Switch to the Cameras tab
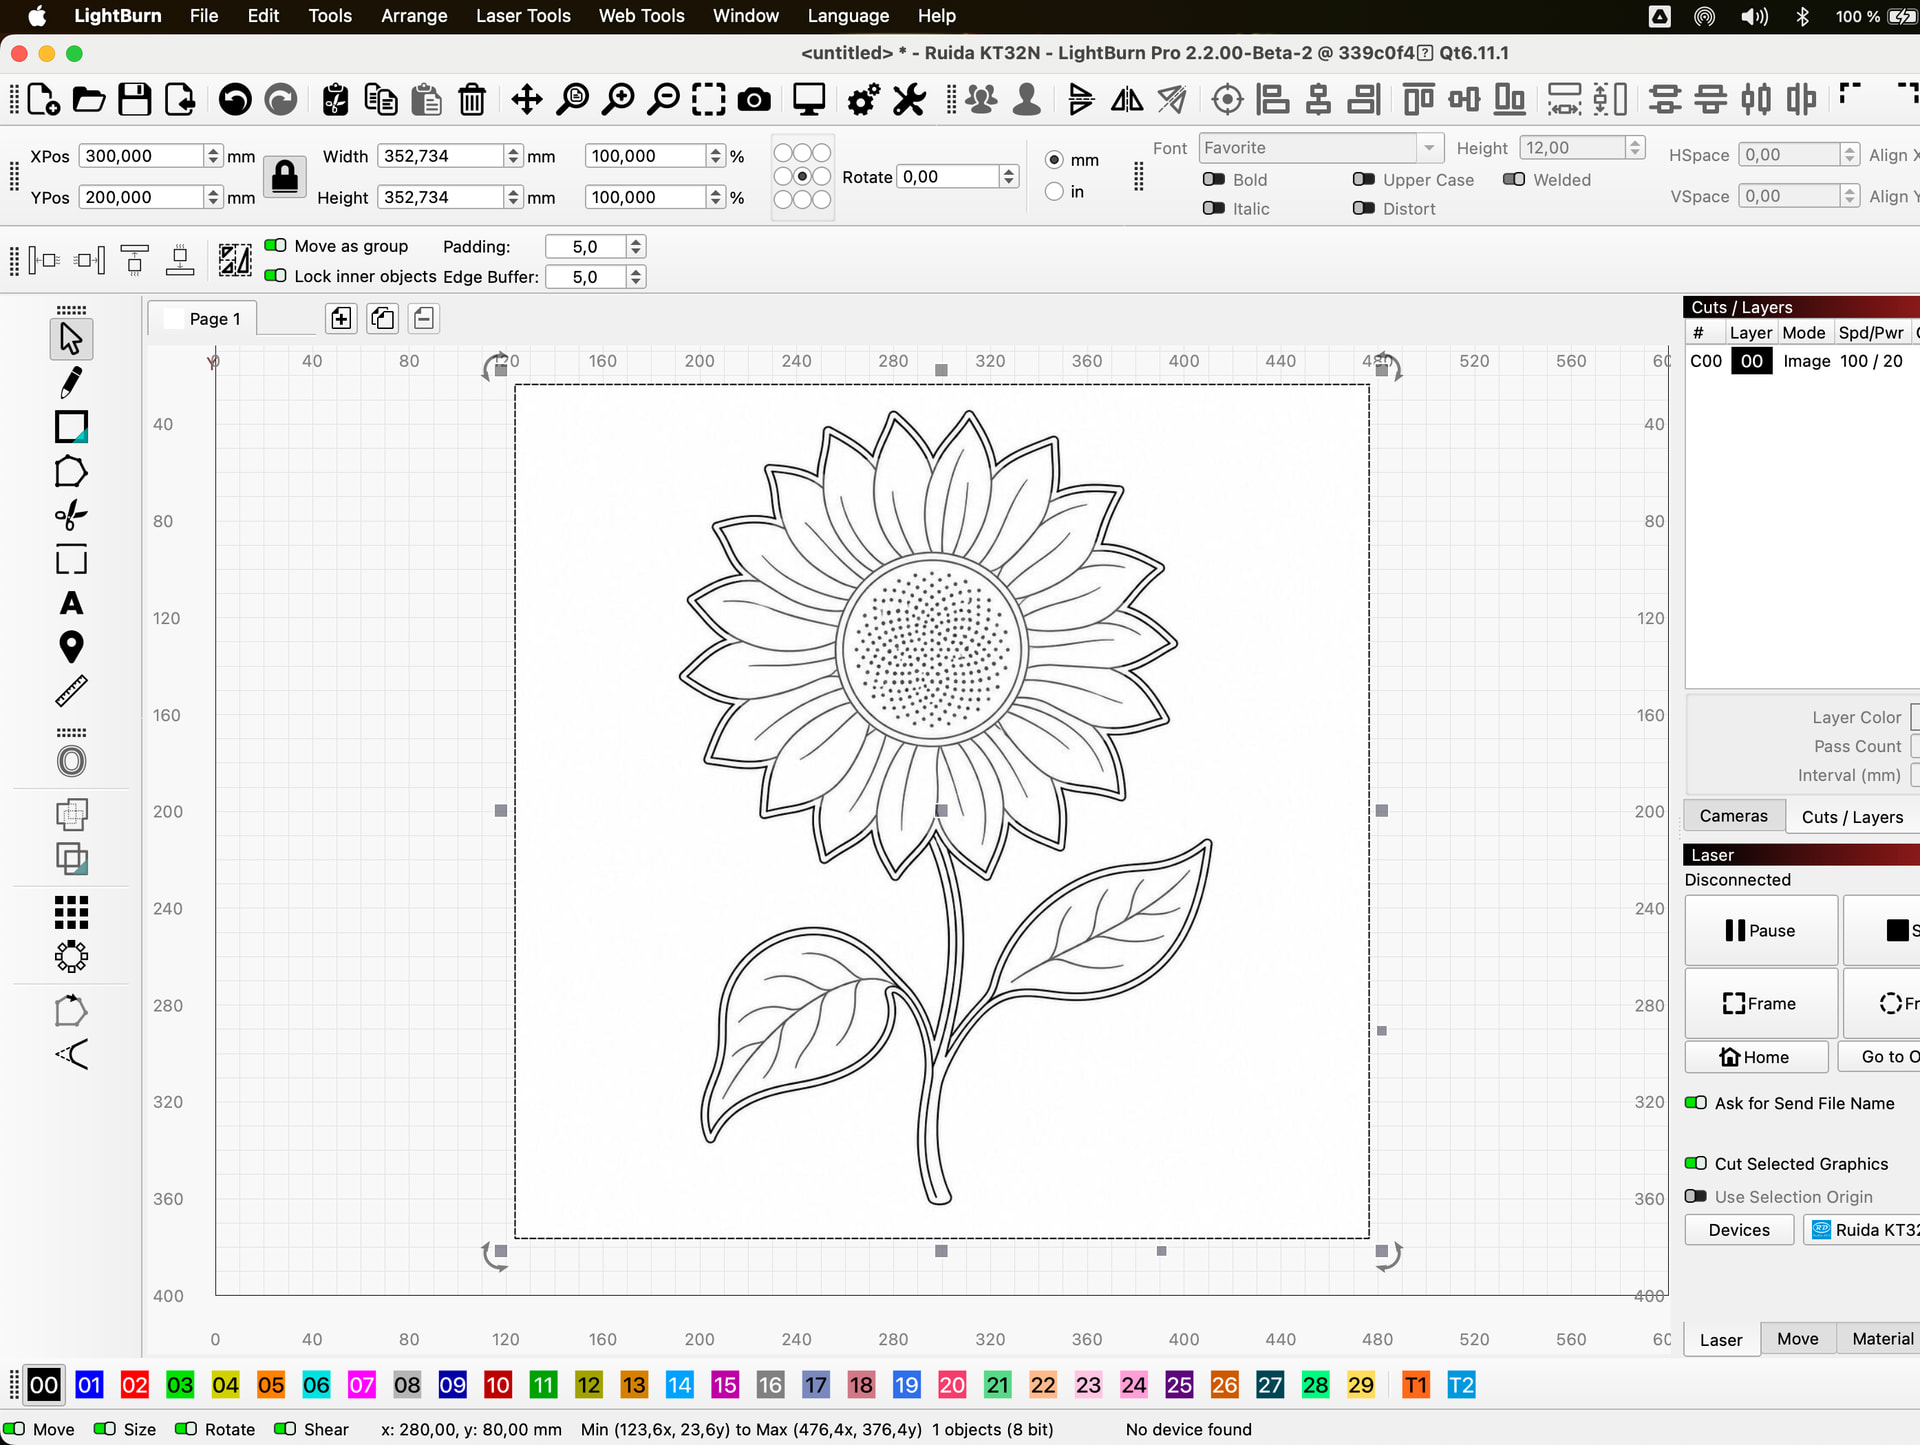1920x1445 pixels. [1733, 816]
